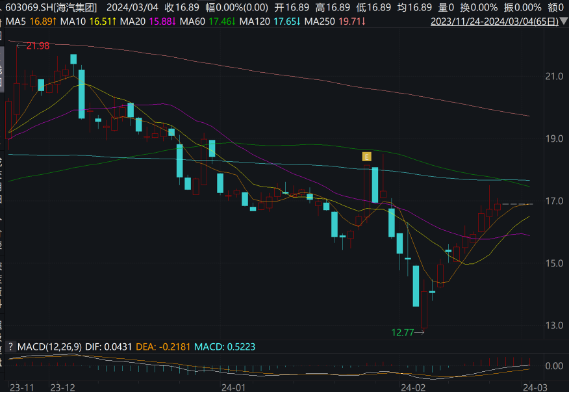Click the 21.0 price axis label
Viewport: 570px width, 393px height.
point(554,77)
